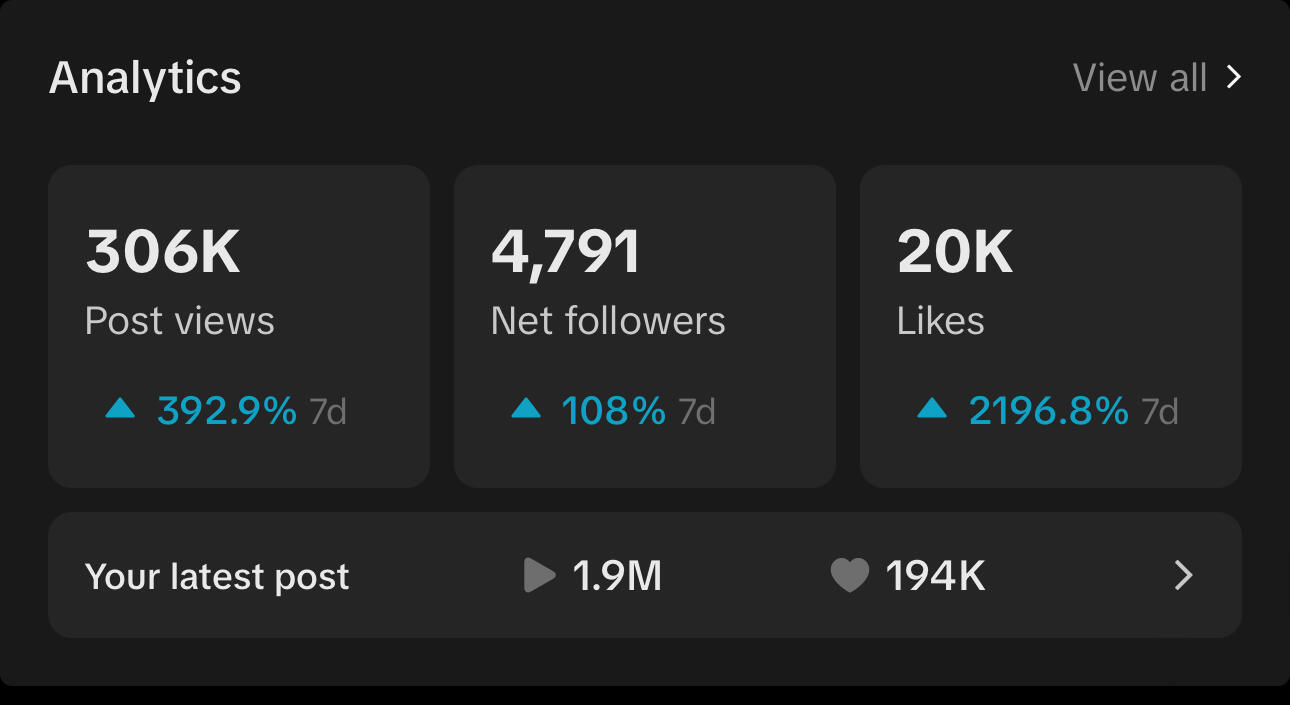Click the chevron next to View all
Image resolution: width=1290 pixels, height=705 pixels.
[x=1234, y=78]
